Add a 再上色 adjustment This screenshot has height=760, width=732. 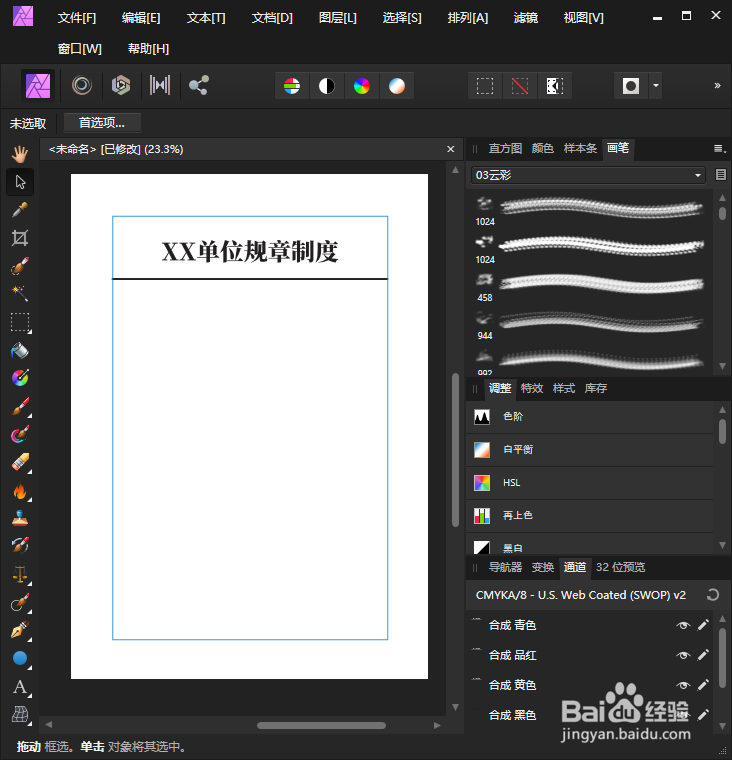(x=589, y=515)
